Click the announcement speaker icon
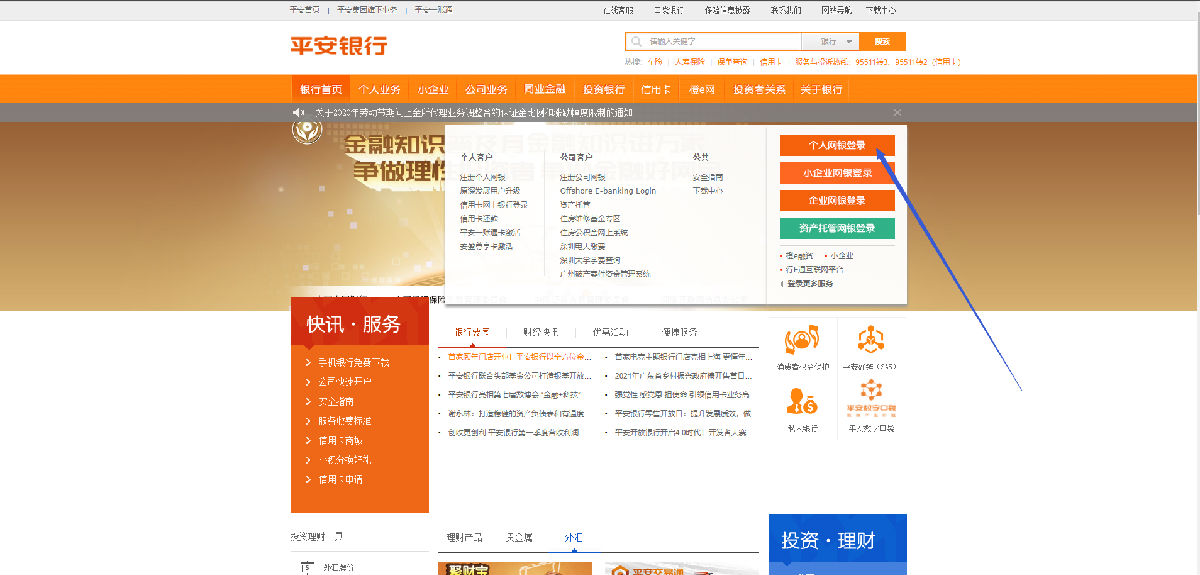 tap(298, 112)
